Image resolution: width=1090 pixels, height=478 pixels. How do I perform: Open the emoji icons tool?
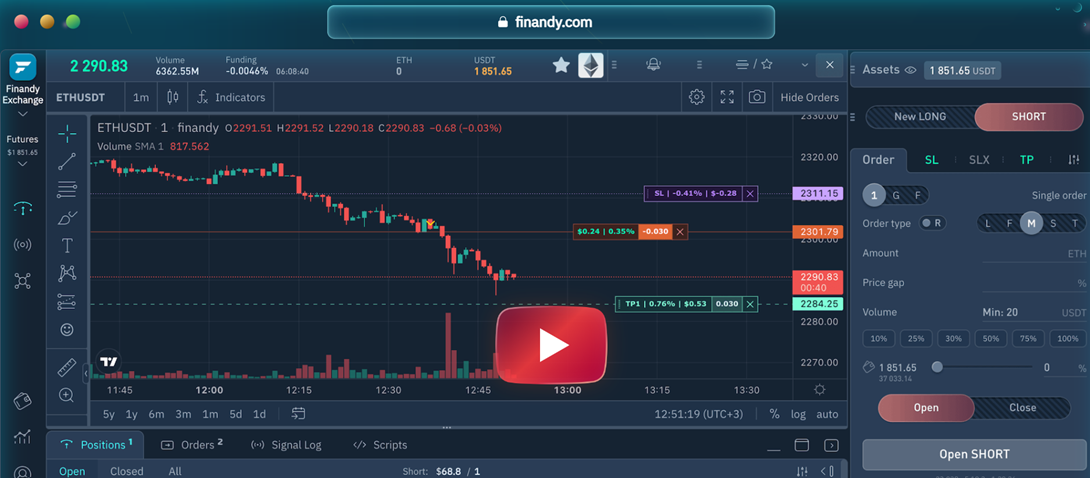(x=67, y=329)
